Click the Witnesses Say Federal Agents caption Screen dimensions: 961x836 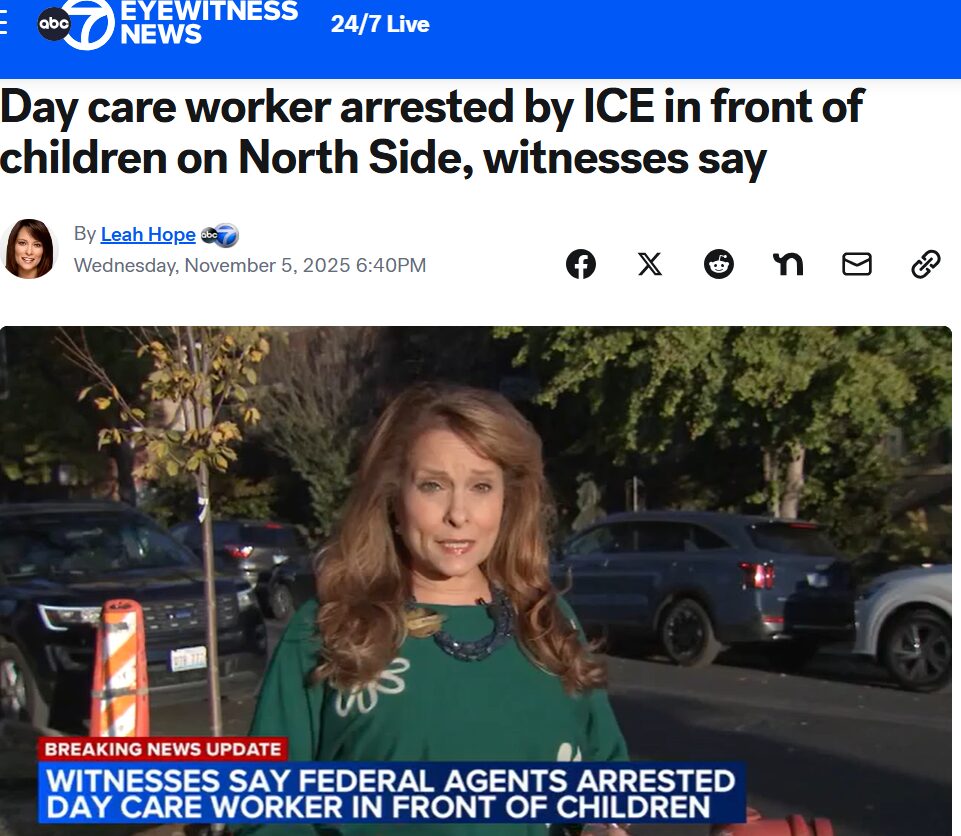391,793
